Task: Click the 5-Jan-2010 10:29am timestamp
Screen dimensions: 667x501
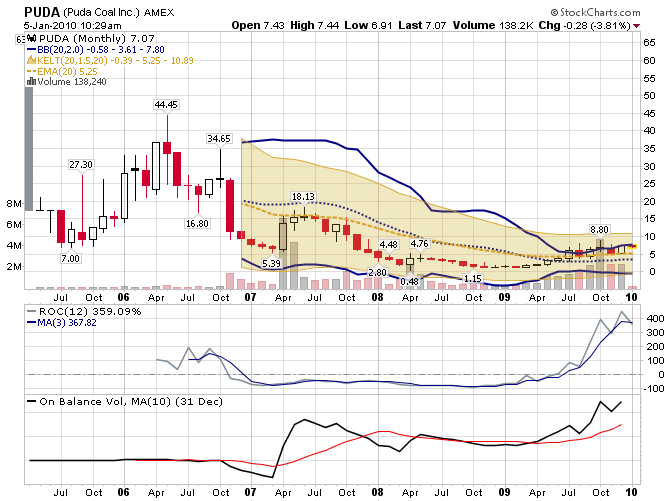Action: click(x=72, y=26)
